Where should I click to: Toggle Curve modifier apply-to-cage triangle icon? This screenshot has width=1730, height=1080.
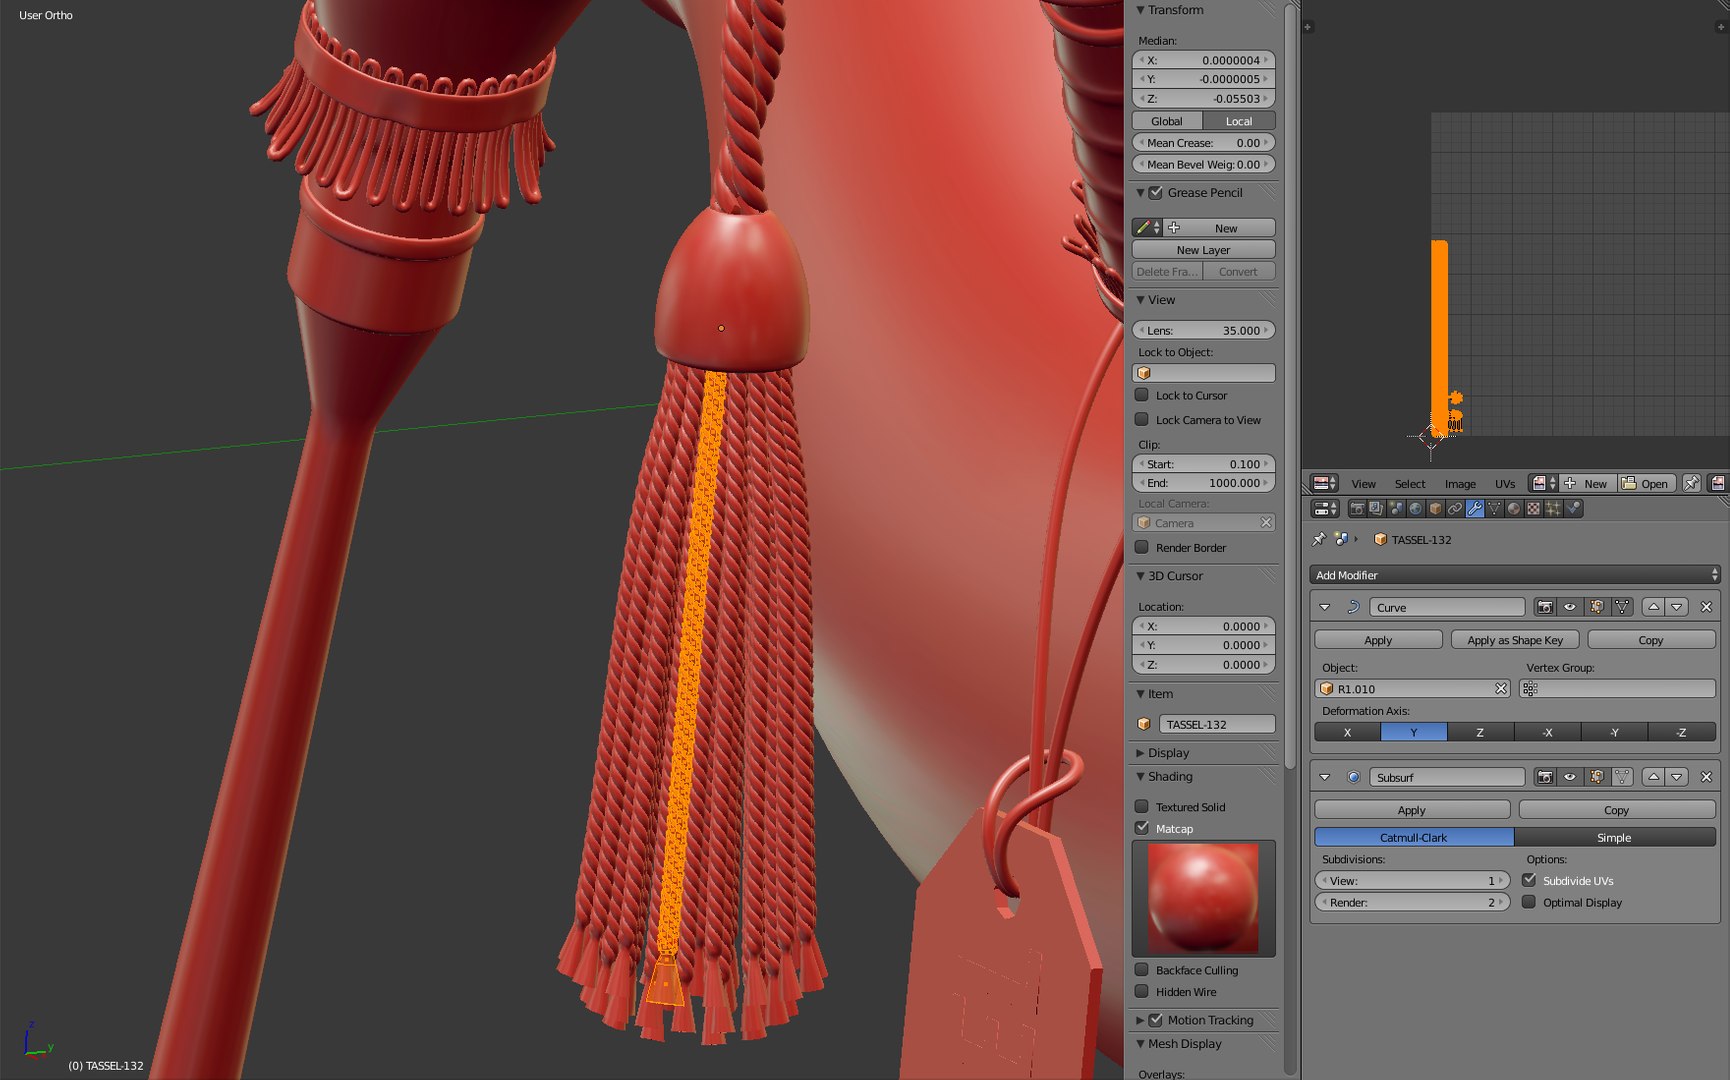tap(1622, 607)
